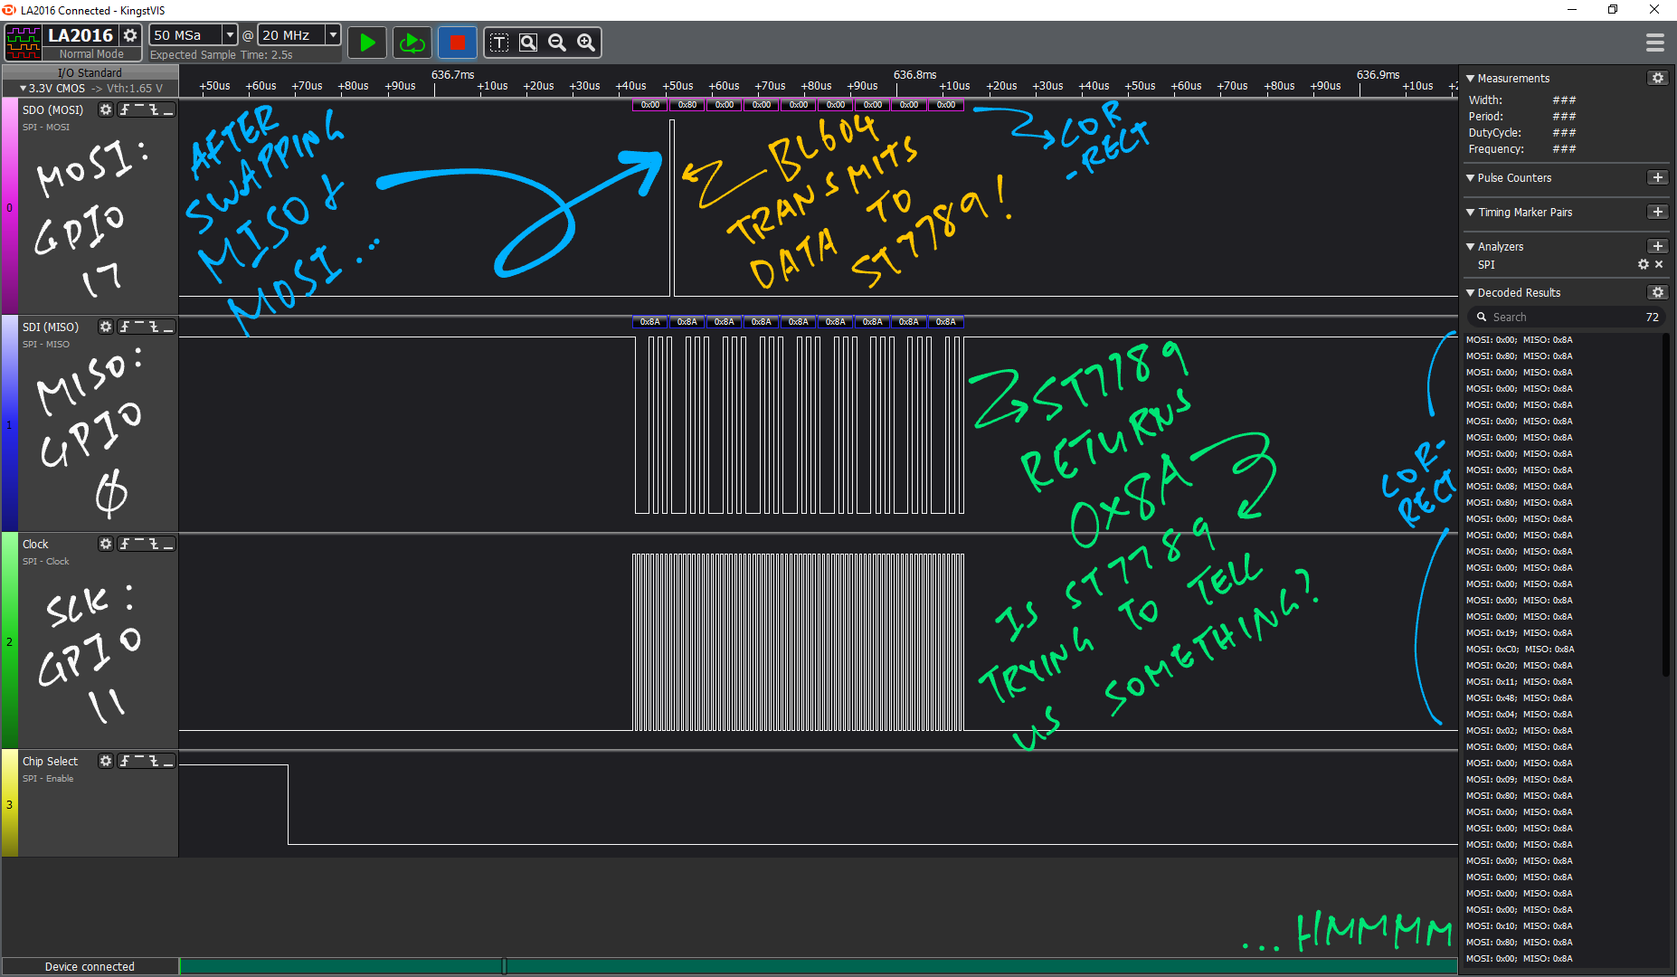Open LA2016 device settings gear

pyautogui.click(x=130, y=36)
